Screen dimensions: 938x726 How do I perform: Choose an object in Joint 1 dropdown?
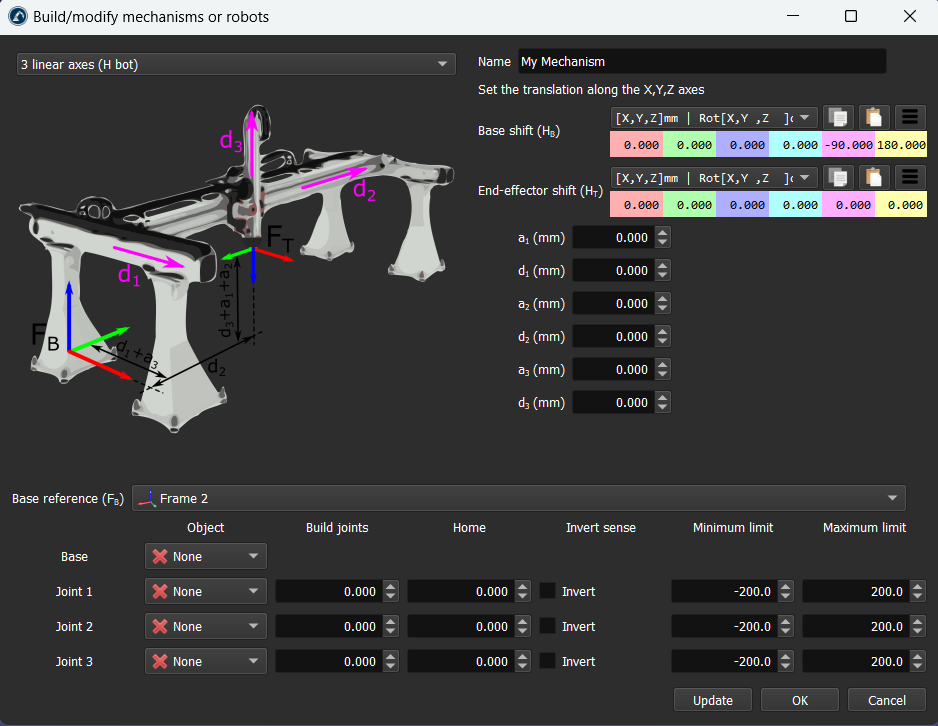(x=206, y=591)
